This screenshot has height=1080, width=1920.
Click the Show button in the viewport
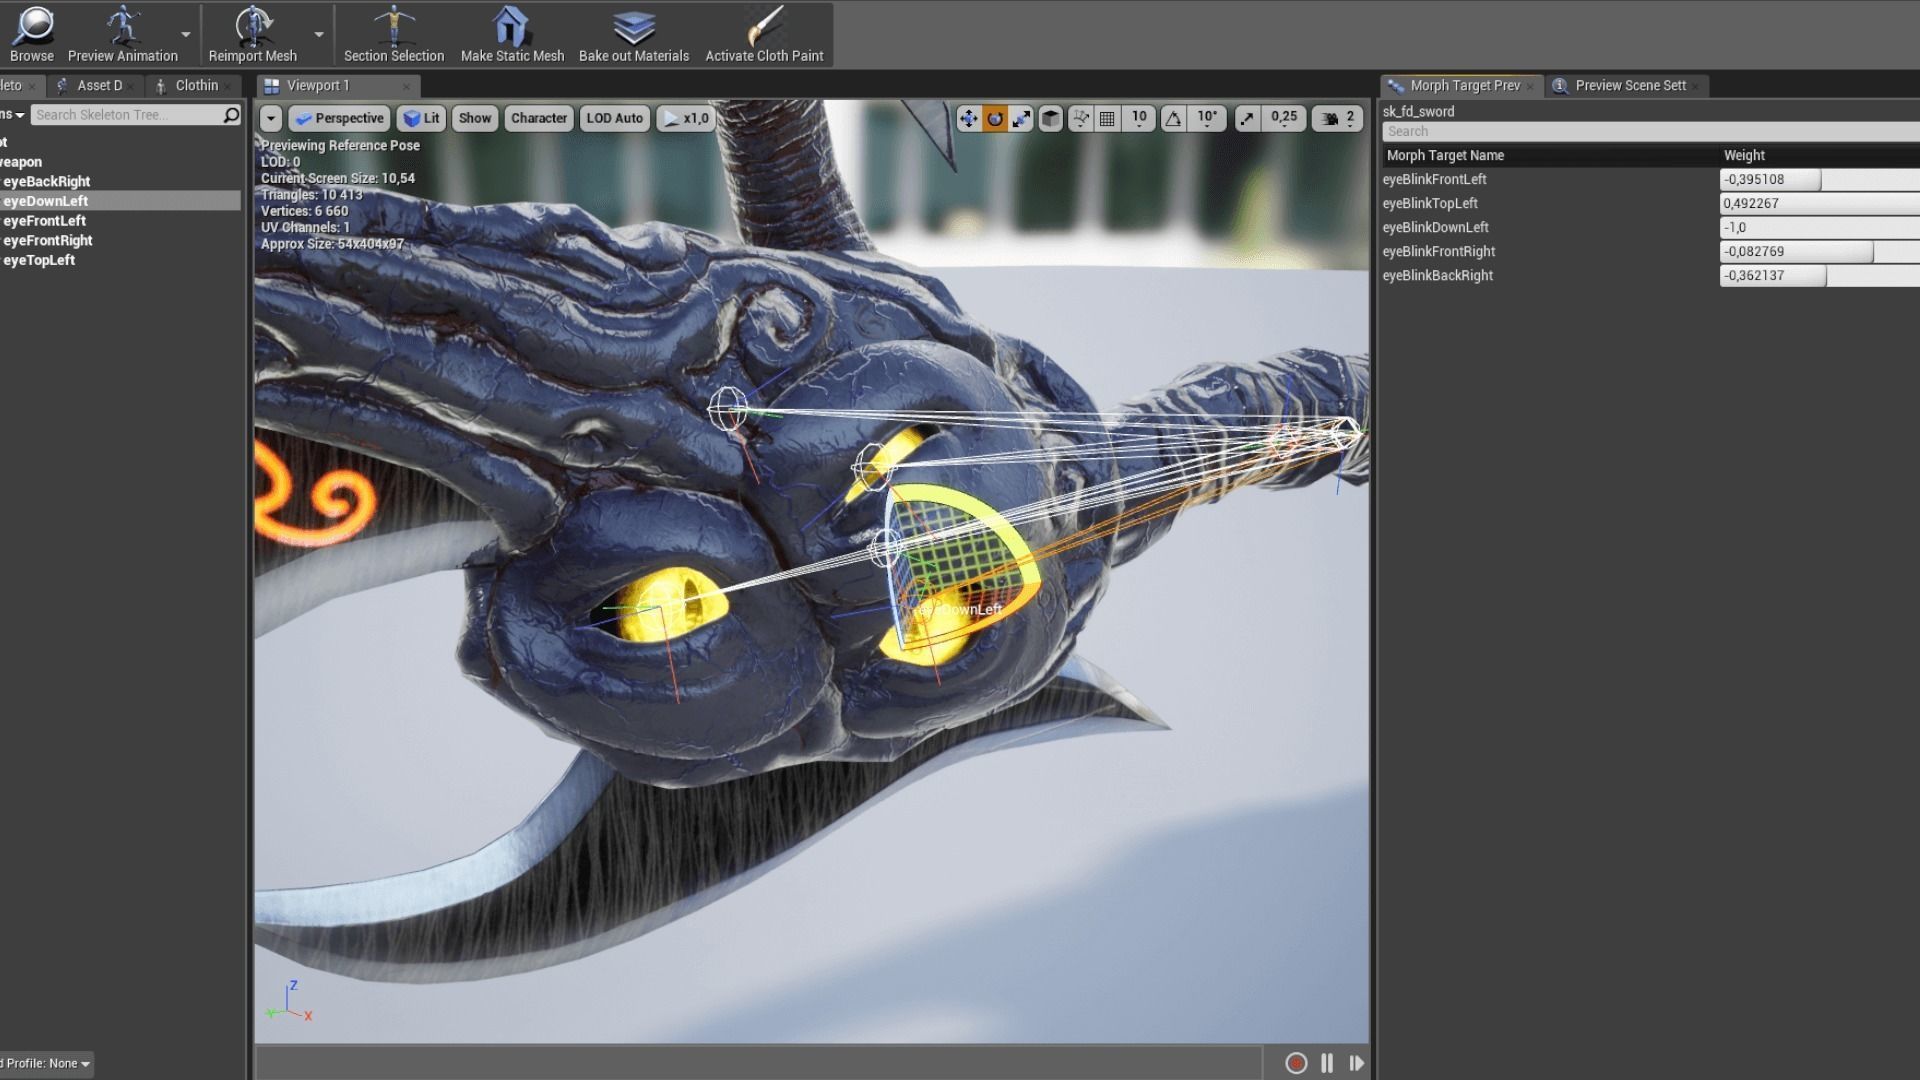[x=474, y=118]
